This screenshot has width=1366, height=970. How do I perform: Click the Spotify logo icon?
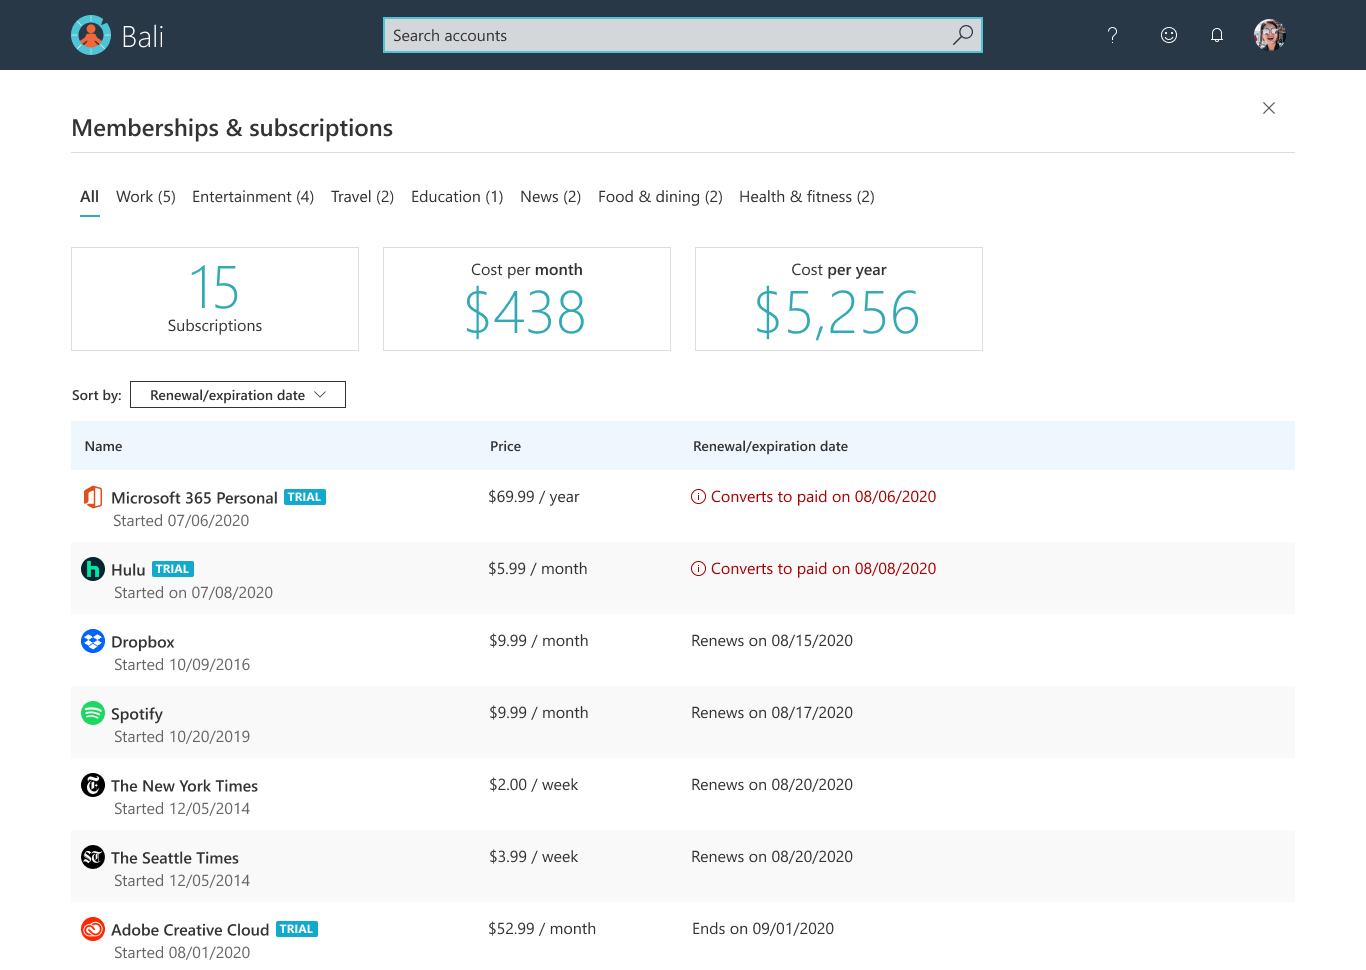coord(93,713)
